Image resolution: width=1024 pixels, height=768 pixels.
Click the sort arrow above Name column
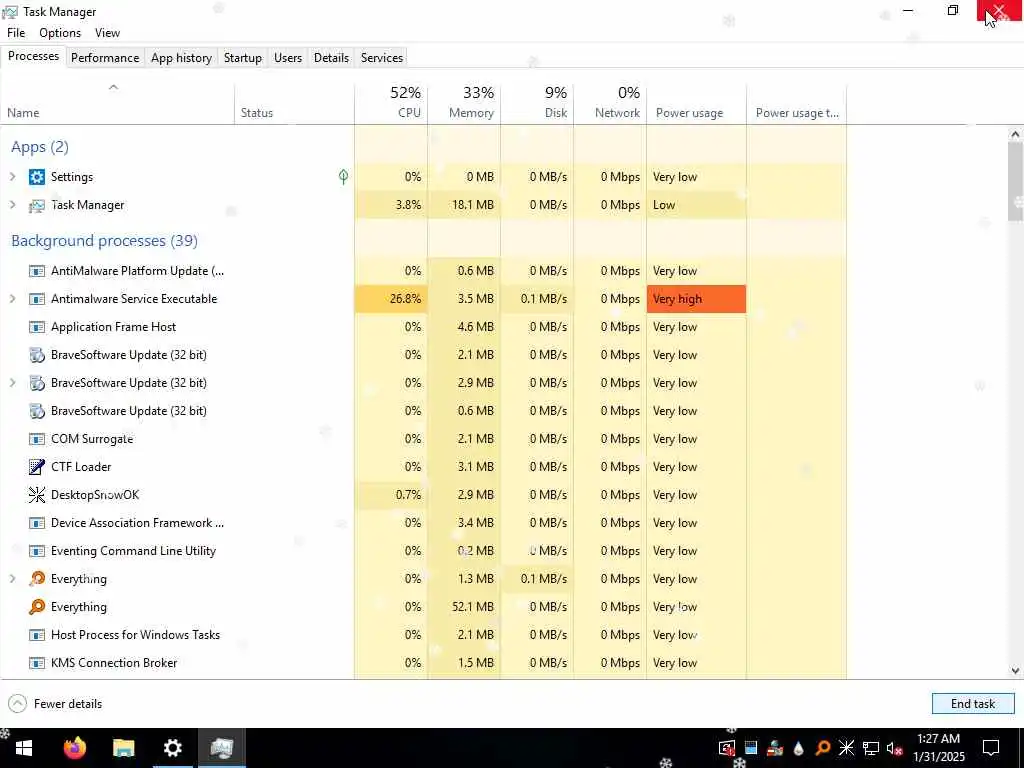[x=113, y=88]
